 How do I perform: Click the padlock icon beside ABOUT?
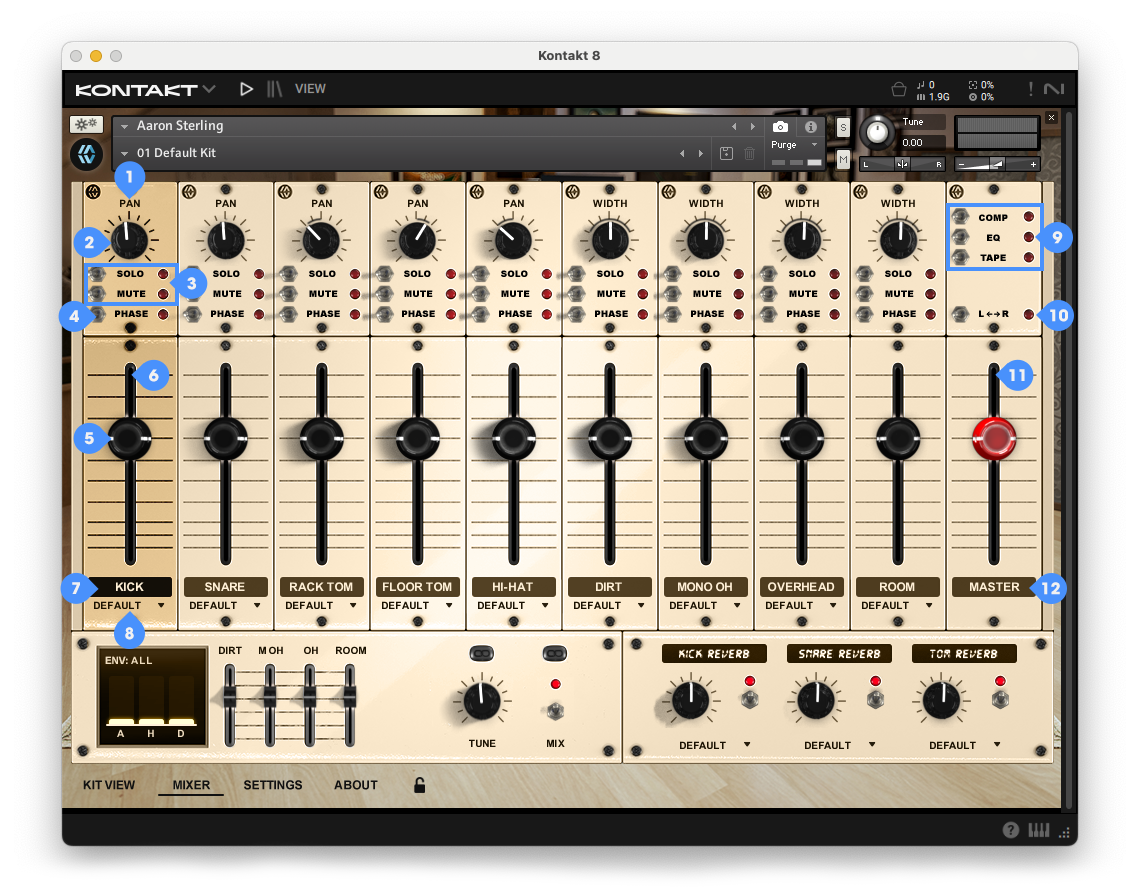[x=420, y=785]
